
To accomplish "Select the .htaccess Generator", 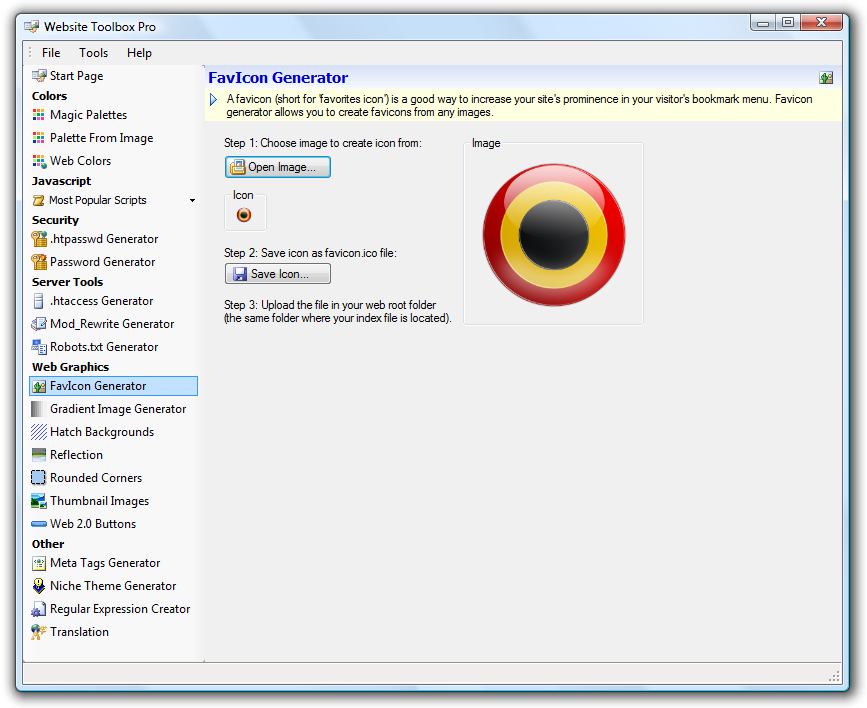I will (x=101, y=301).
